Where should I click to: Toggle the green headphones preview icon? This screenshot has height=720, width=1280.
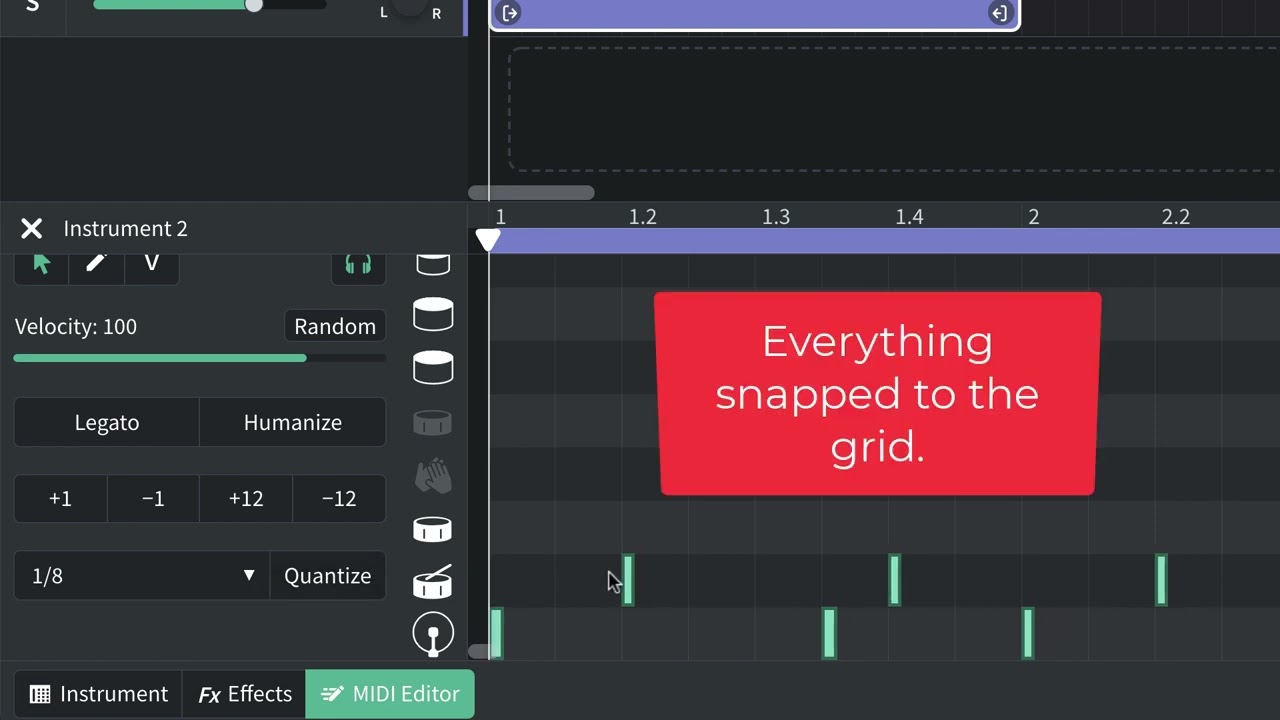point(358,265)
